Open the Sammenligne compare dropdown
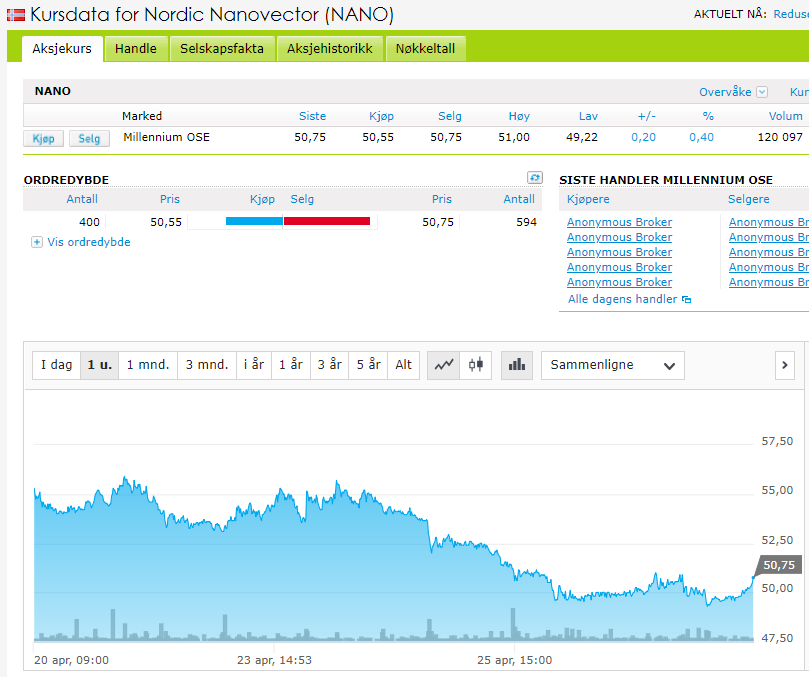809x677 pixels. click(613, 365)
